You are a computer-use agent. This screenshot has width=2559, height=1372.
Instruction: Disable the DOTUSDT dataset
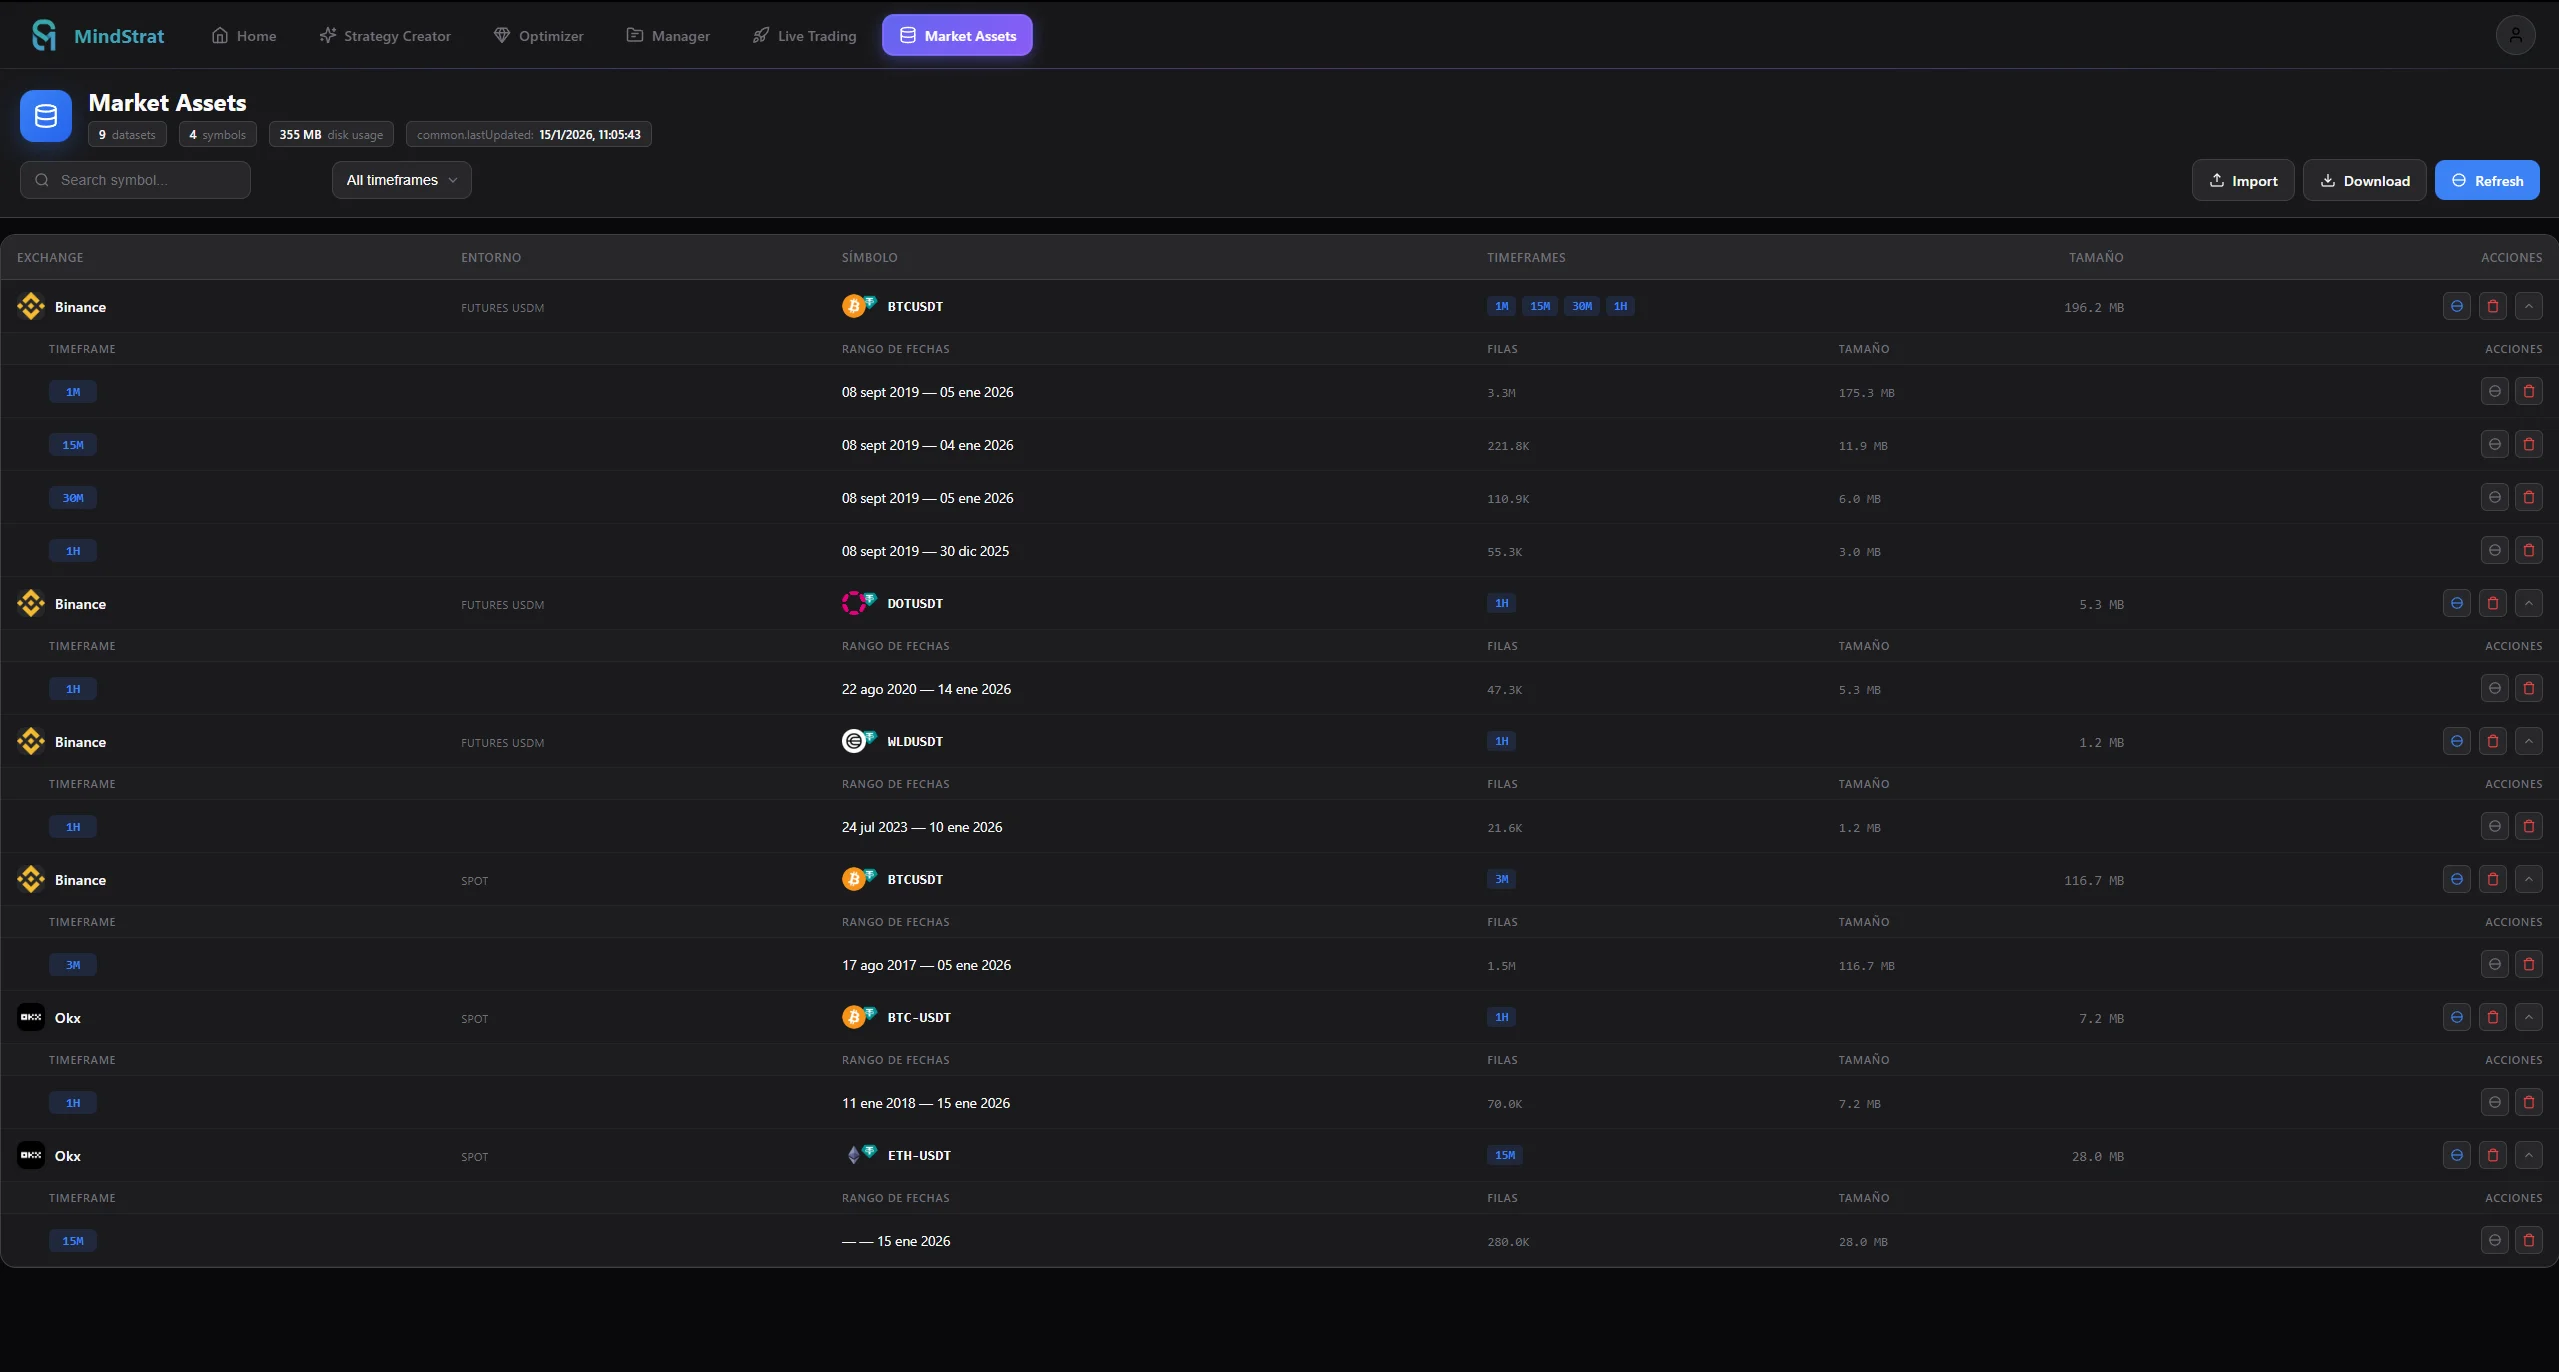[x=2457, y=603]
